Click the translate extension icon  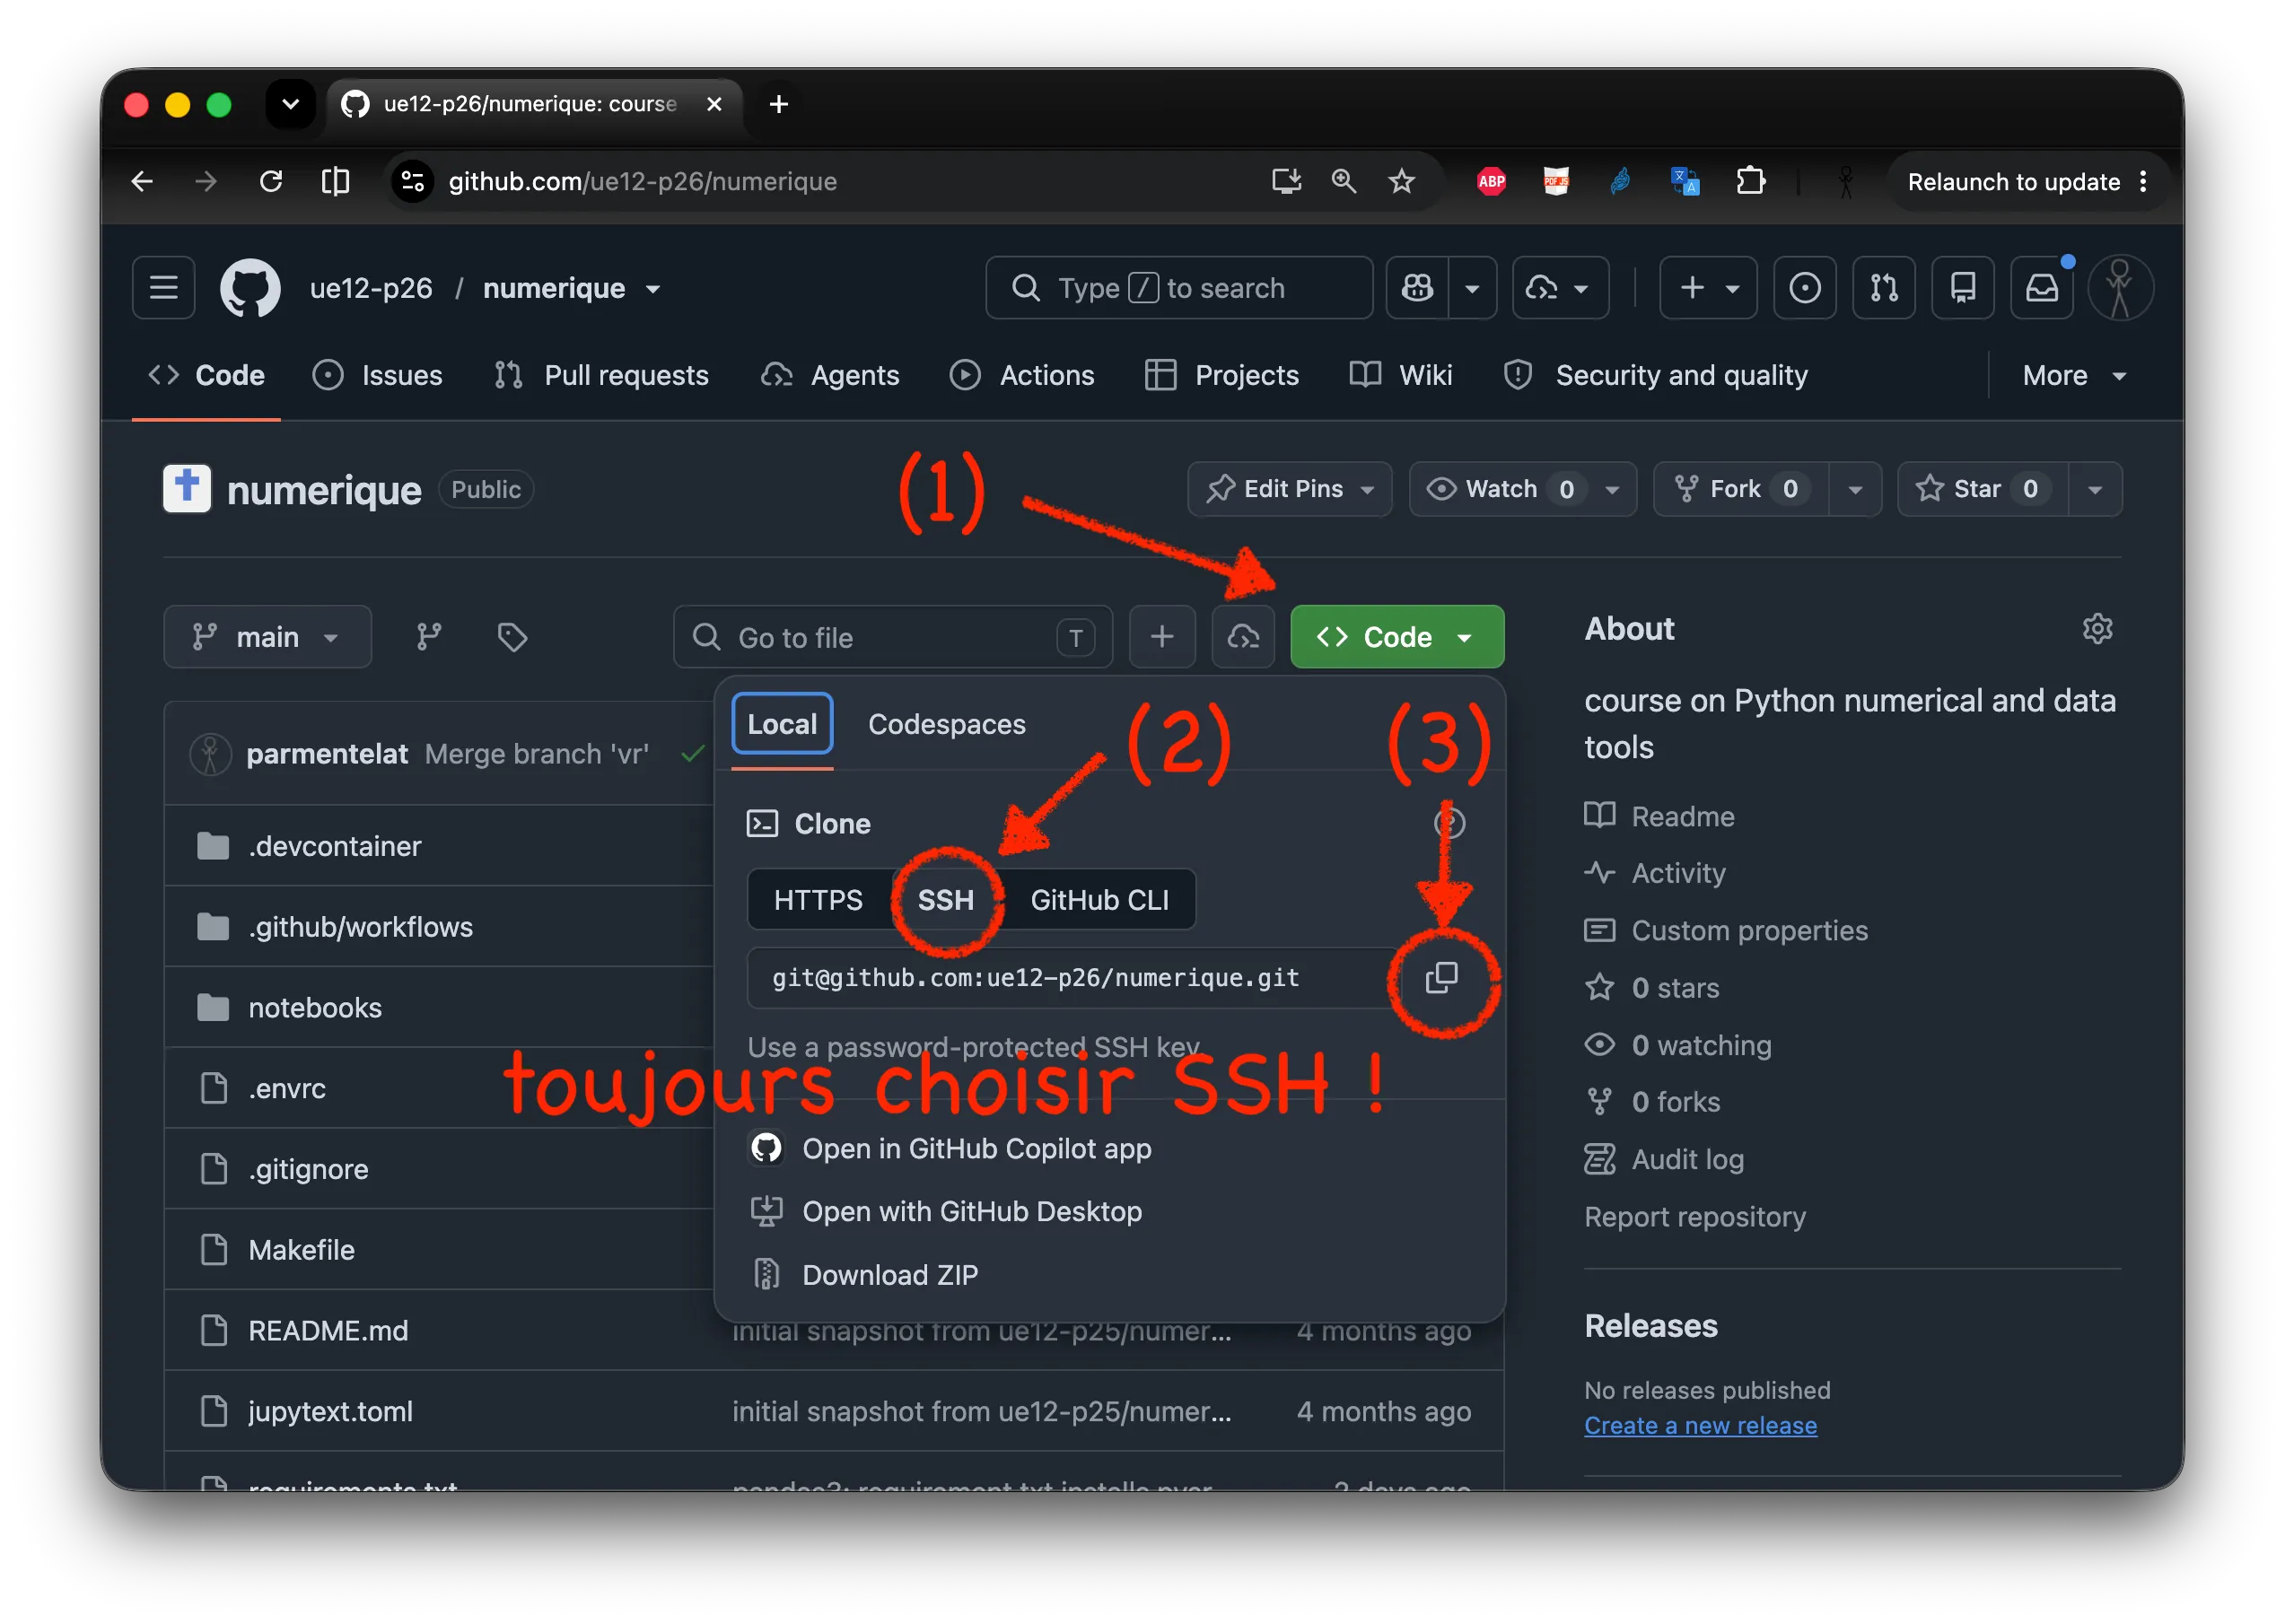coord(1684,181)
